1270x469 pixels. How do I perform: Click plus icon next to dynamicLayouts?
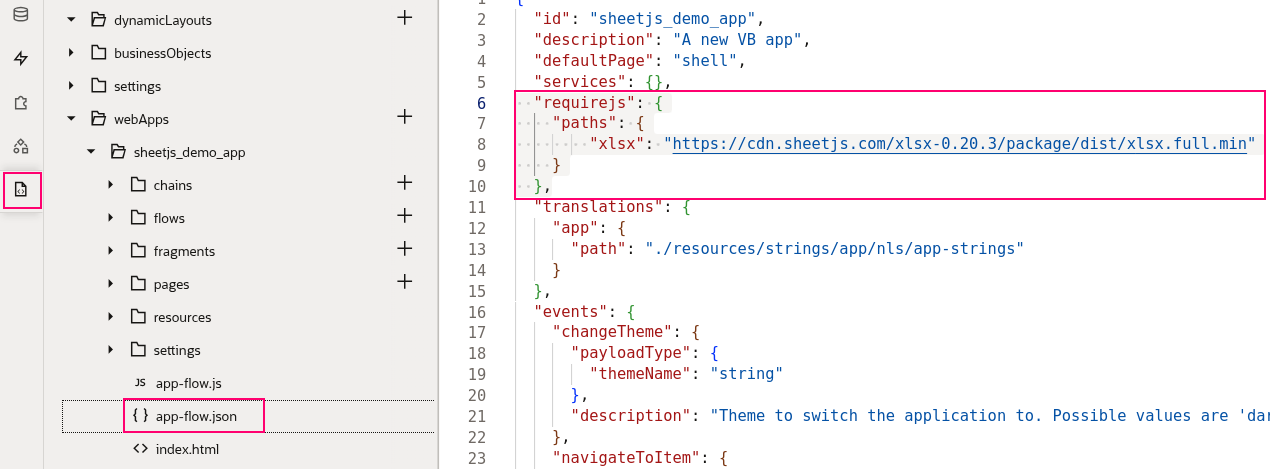point(404,18)
